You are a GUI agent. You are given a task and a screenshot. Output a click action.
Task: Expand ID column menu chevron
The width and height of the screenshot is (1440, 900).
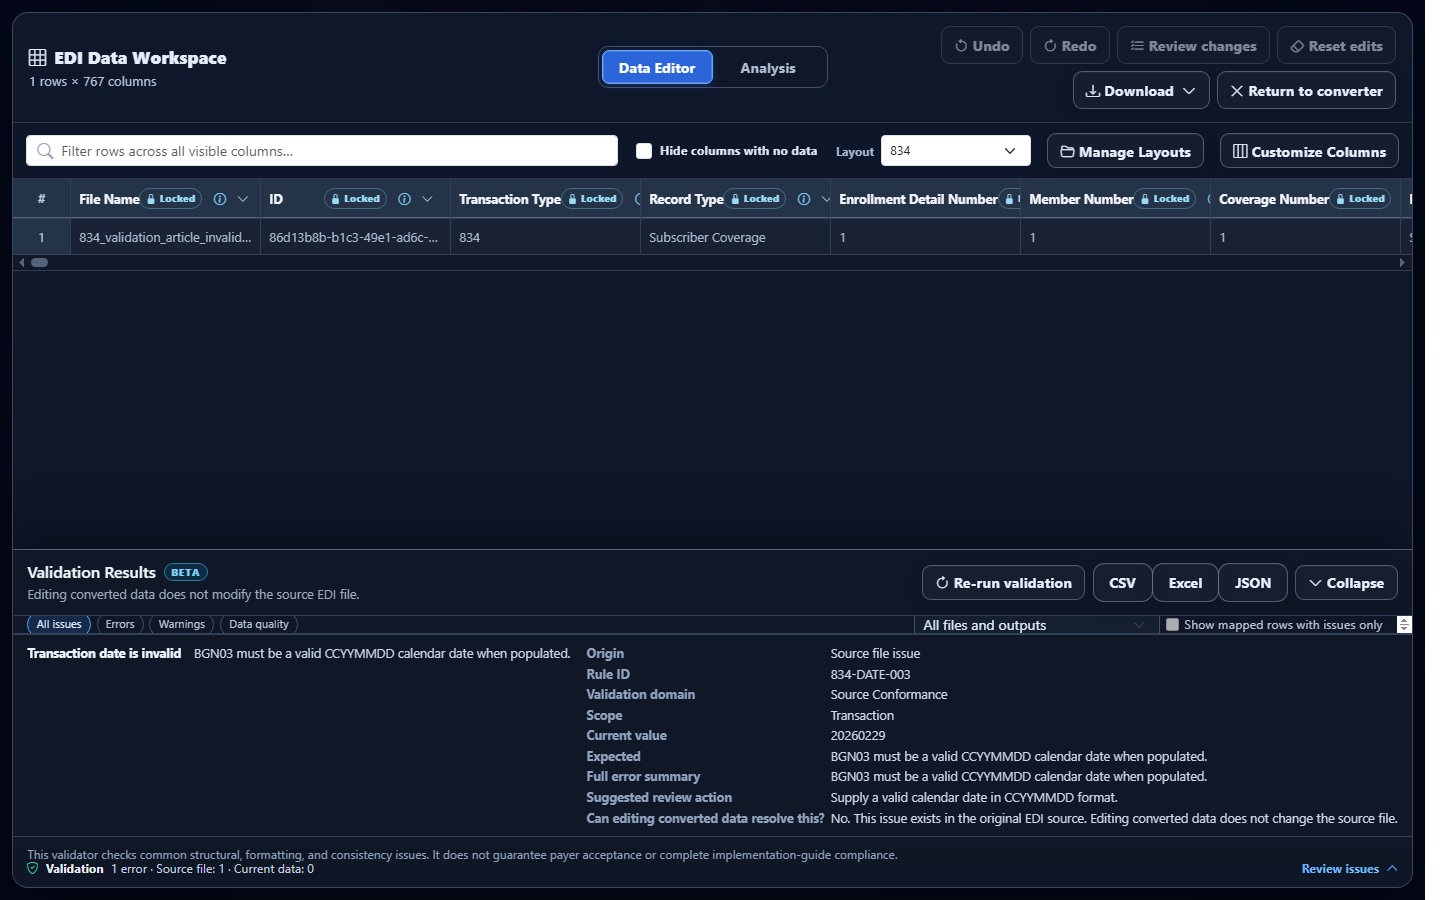[x=427, y=199]
